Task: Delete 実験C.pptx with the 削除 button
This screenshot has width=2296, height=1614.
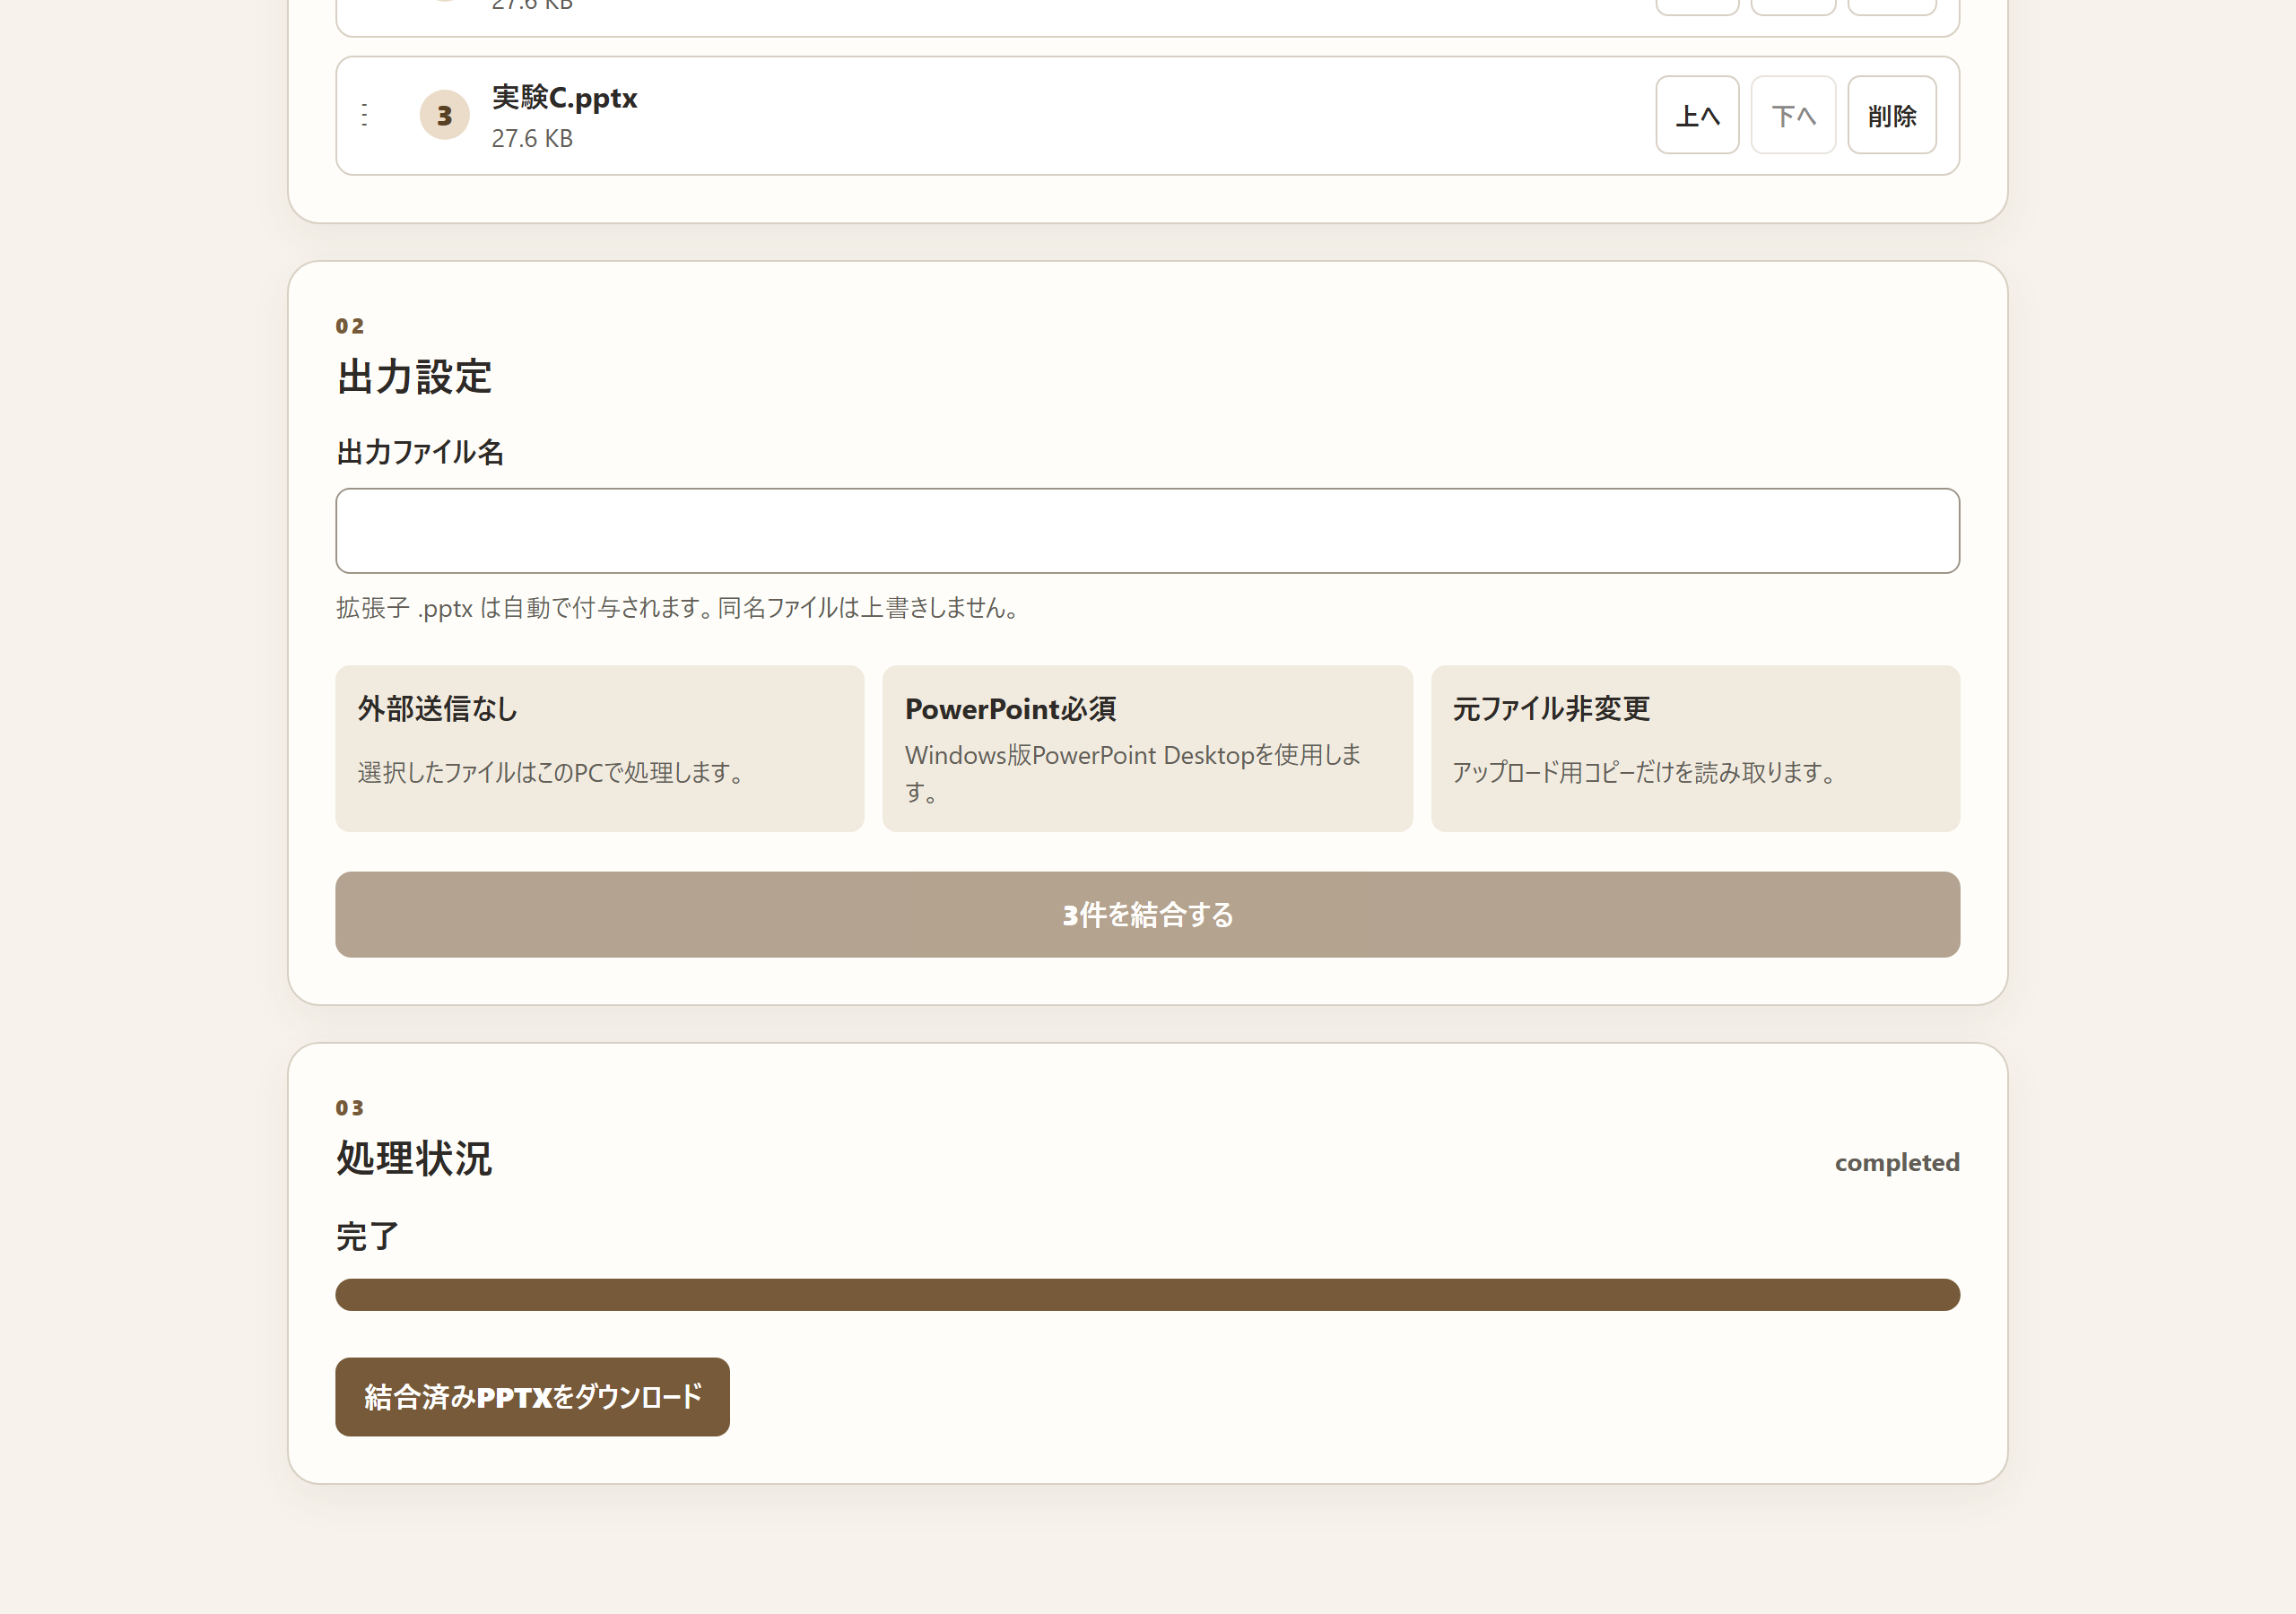Action: [1892, 115]
